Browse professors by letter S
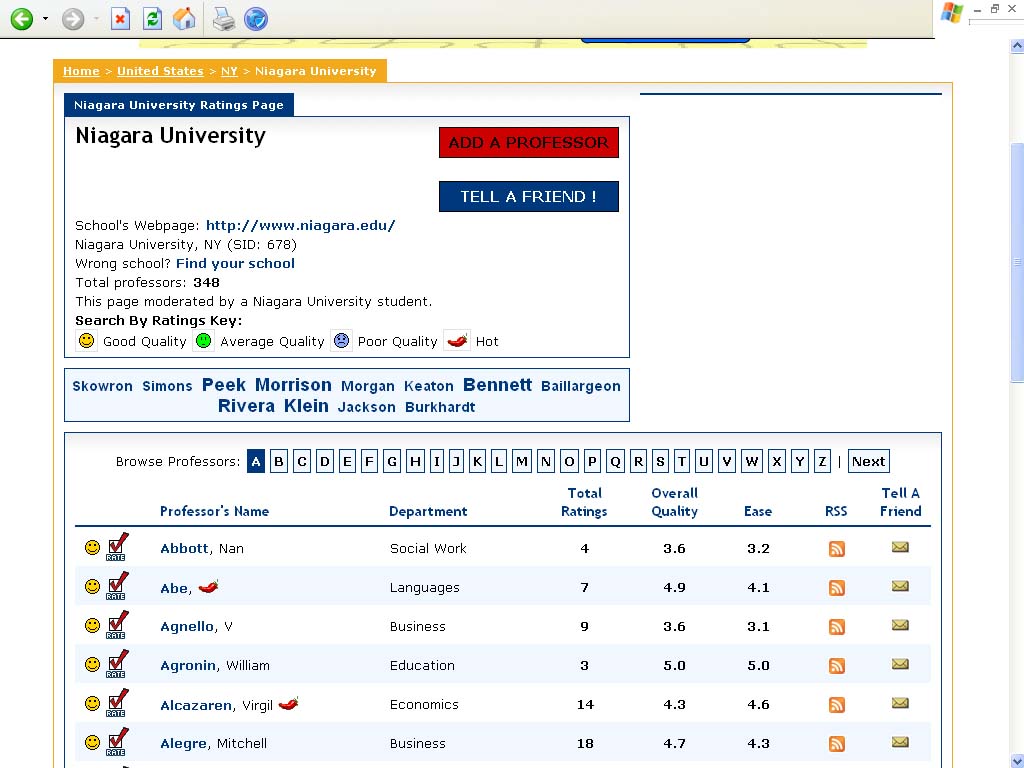Viewport: 1024px width, 768px height. (x=660, y=462)
